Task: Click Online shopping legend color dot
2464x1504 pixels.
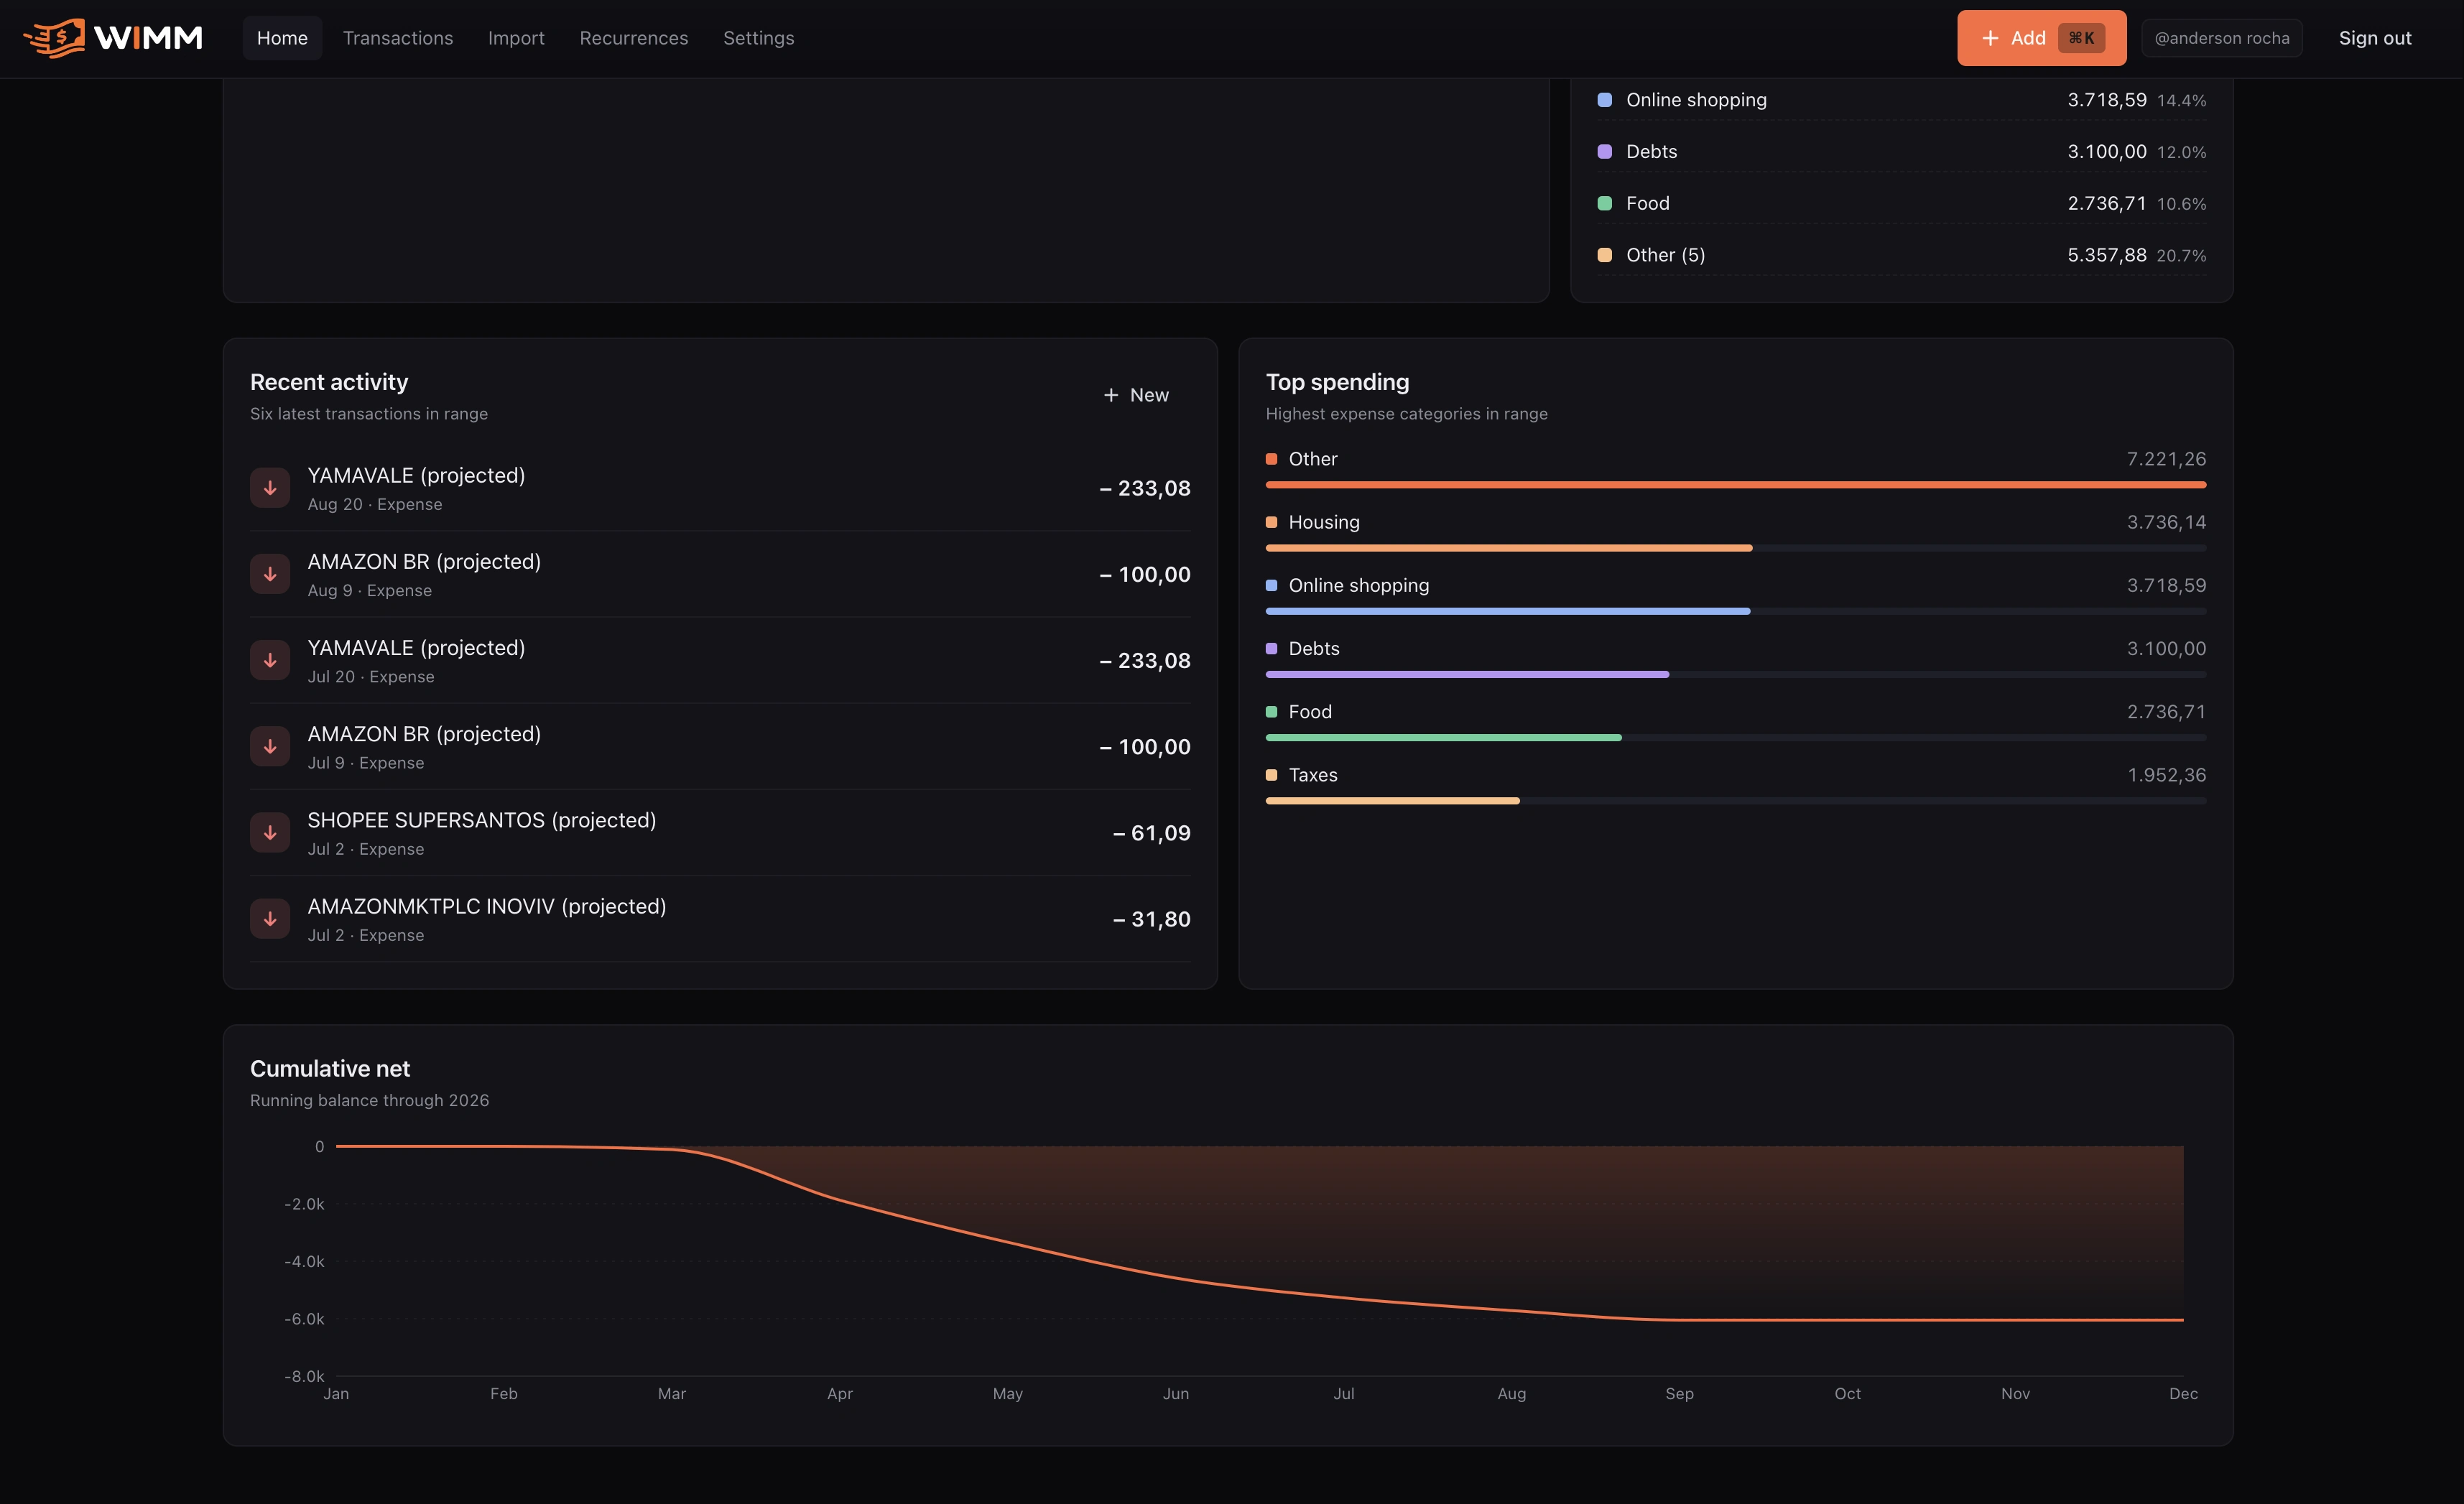Action: click(1604, 100)
